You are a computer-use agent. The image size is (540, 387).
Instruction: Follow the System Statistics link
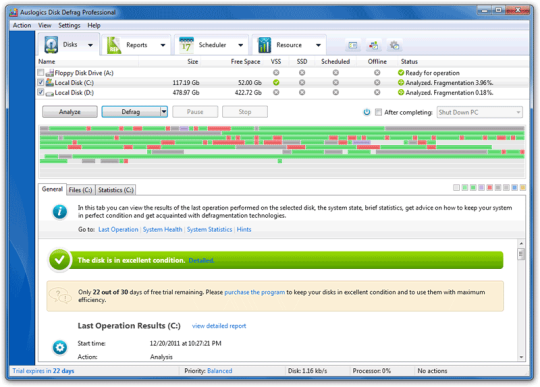point(209,229)
